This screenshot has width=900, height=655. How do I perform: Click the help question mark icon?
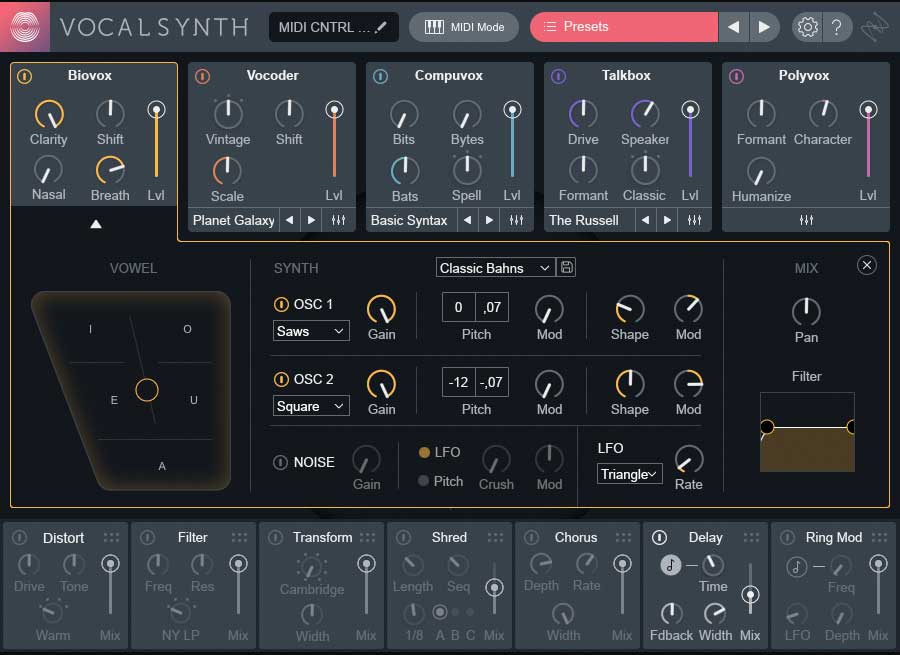click(837, 27)
